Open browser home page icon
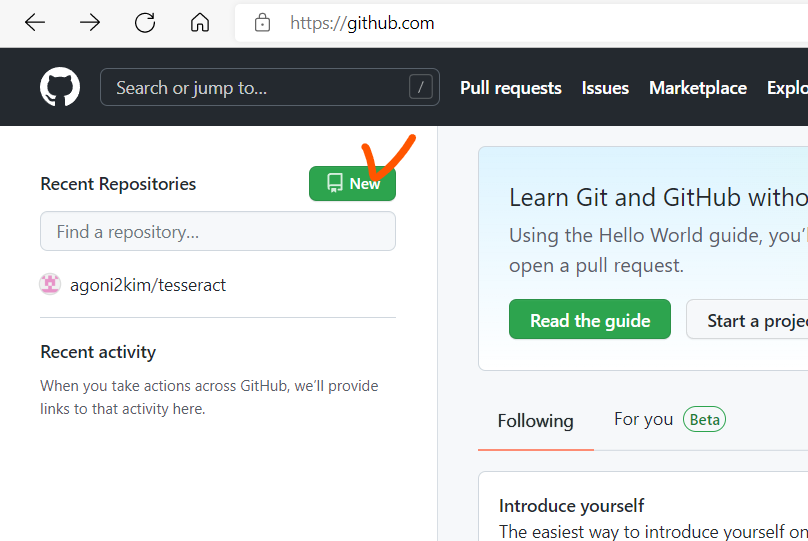This screenshot has height=541, width=808. point(200,23)
